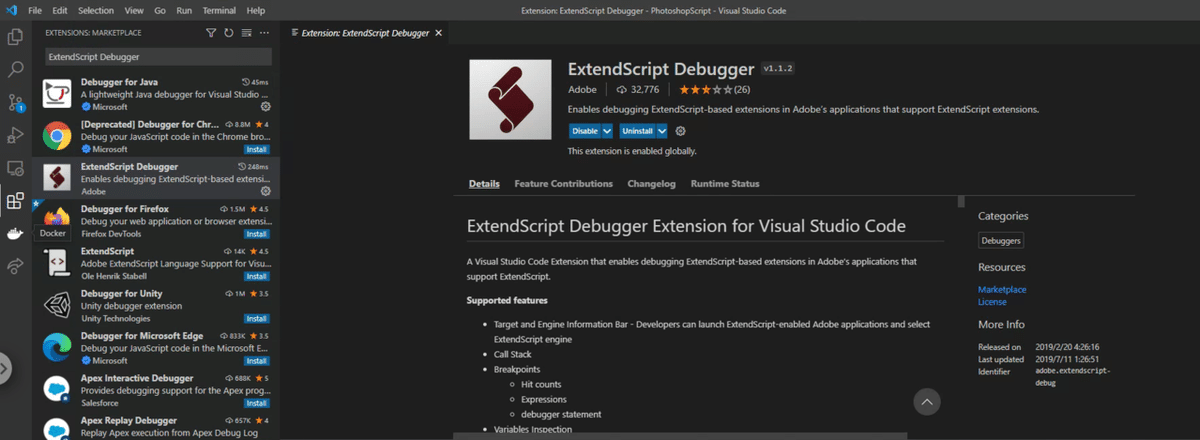The height and width of the screenshot is (440, 1200).
Task: Select Apex Replay Debugger list entry
Action: click(156, 428)
